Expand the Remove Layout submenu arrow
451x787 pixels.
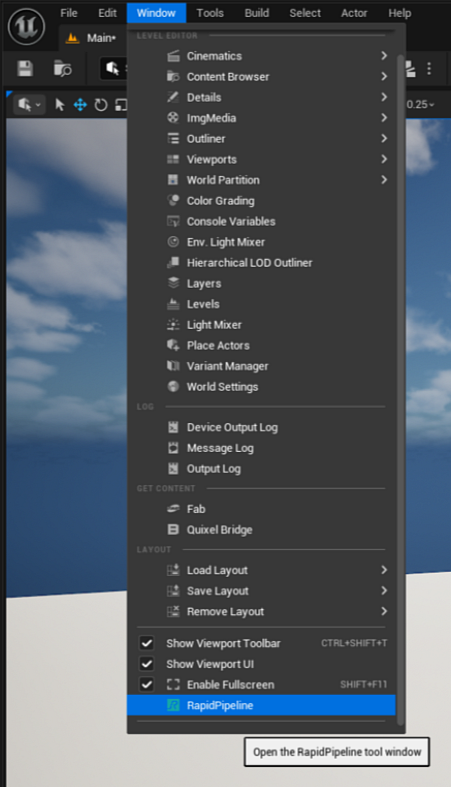[x=384, y=611]
